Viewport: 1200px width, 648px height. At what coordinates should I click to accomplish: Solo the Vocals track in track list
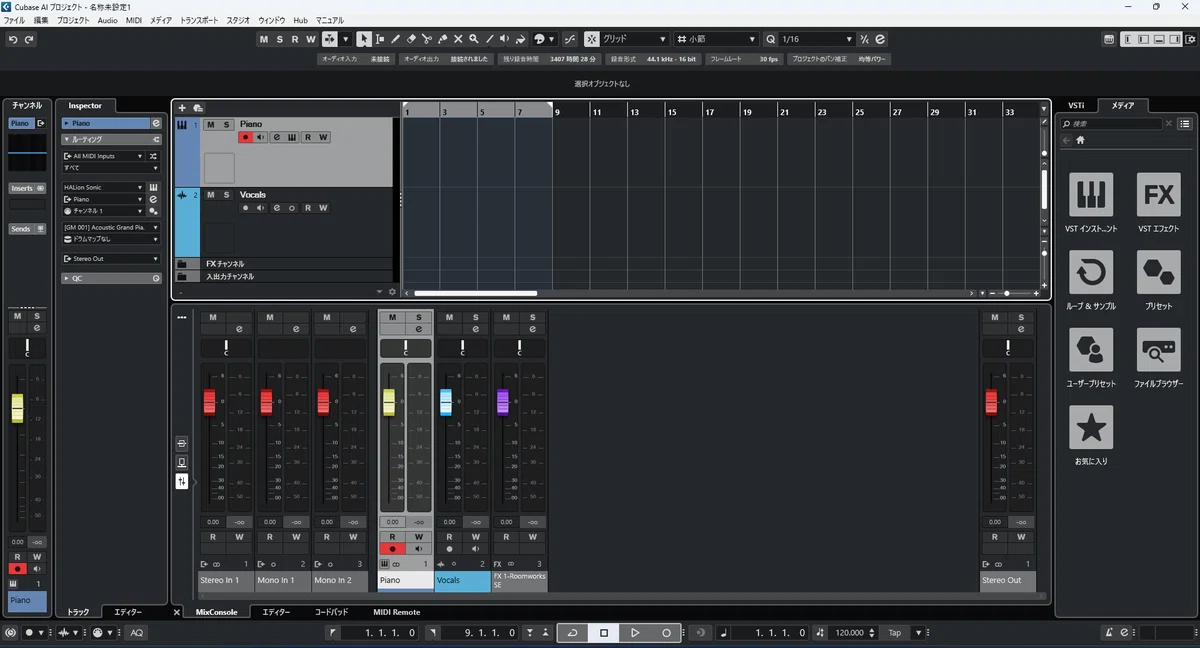pos(227,195)
